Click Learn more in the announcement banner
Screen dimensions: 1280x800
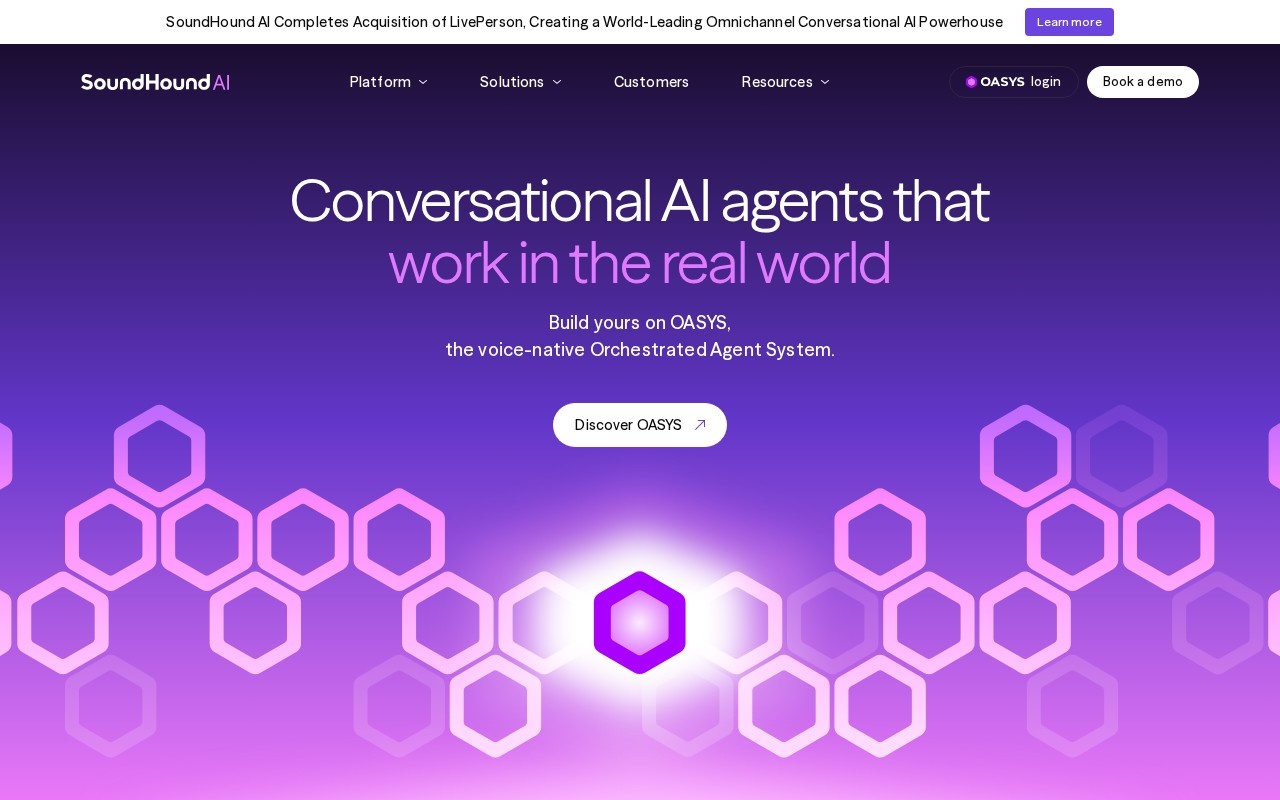[1069, 22]
